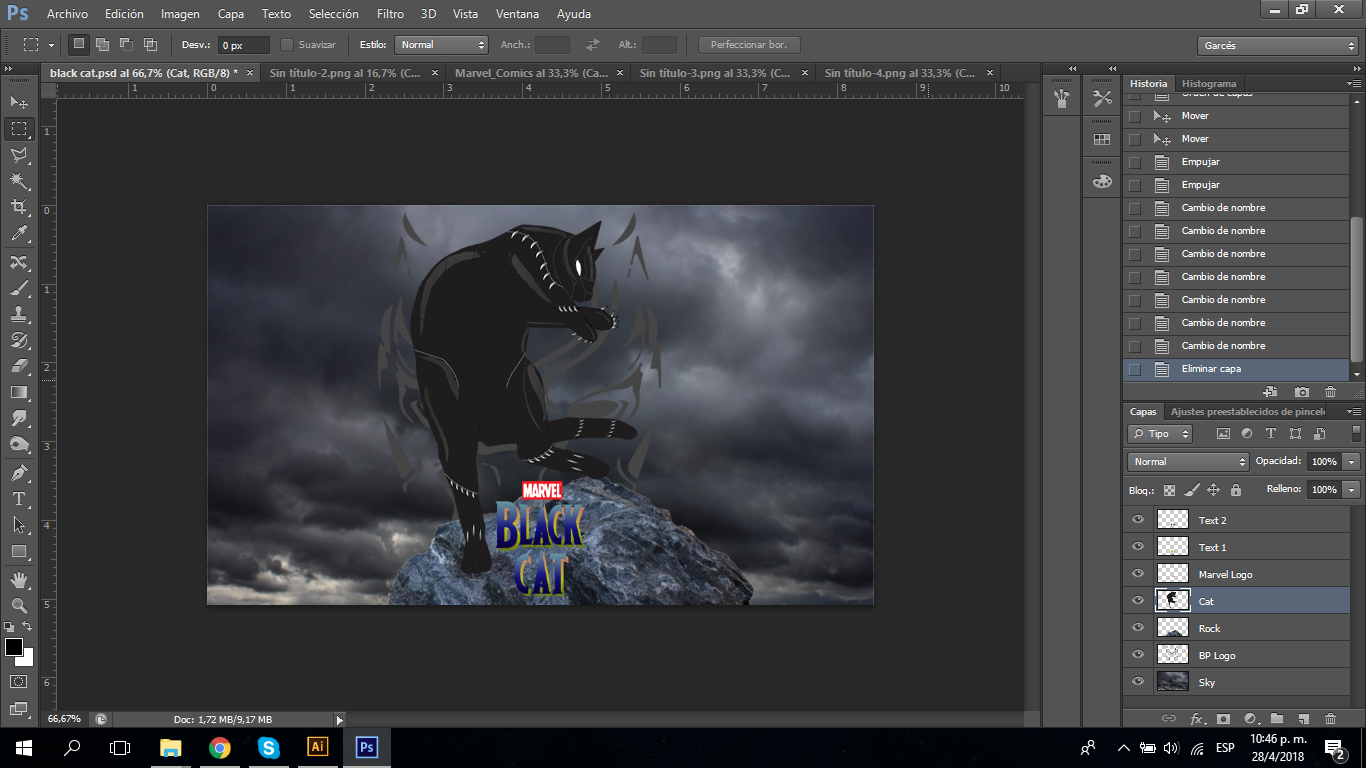Toggle visibility of the Sky layer
The width and height of the screenshot is (1366, 768).
coord(1137,681)
